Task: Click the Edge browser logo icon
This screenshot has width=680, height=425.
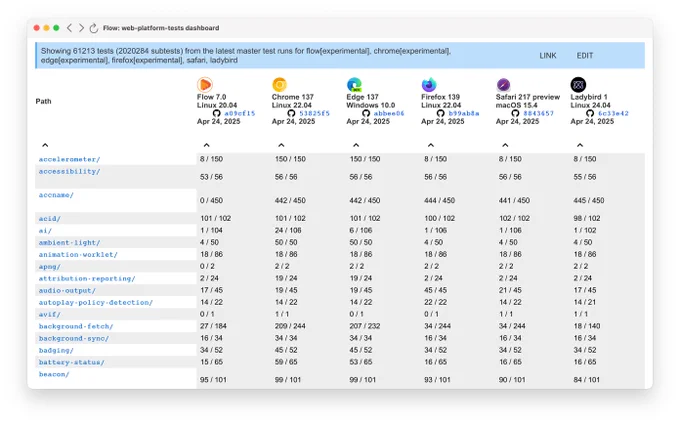Action: pos(354,85)
